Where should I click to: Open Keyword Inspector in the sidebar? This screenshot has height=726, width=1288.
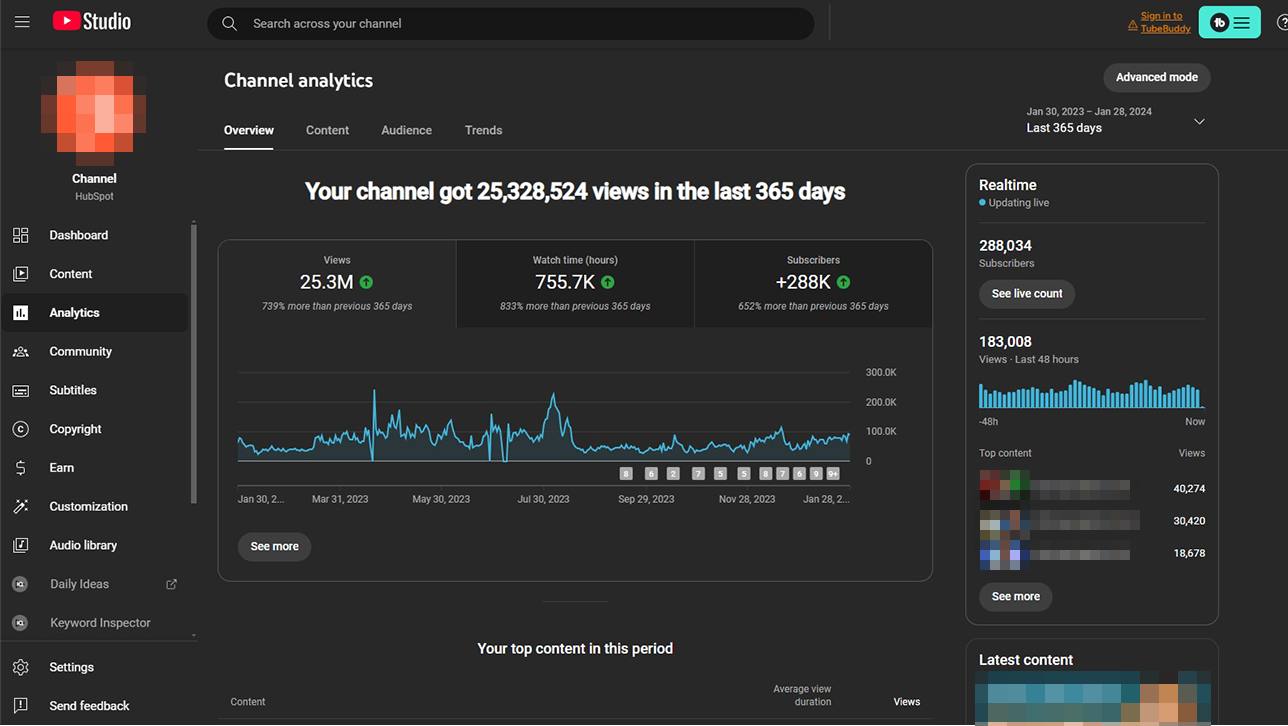coord(95,623)
